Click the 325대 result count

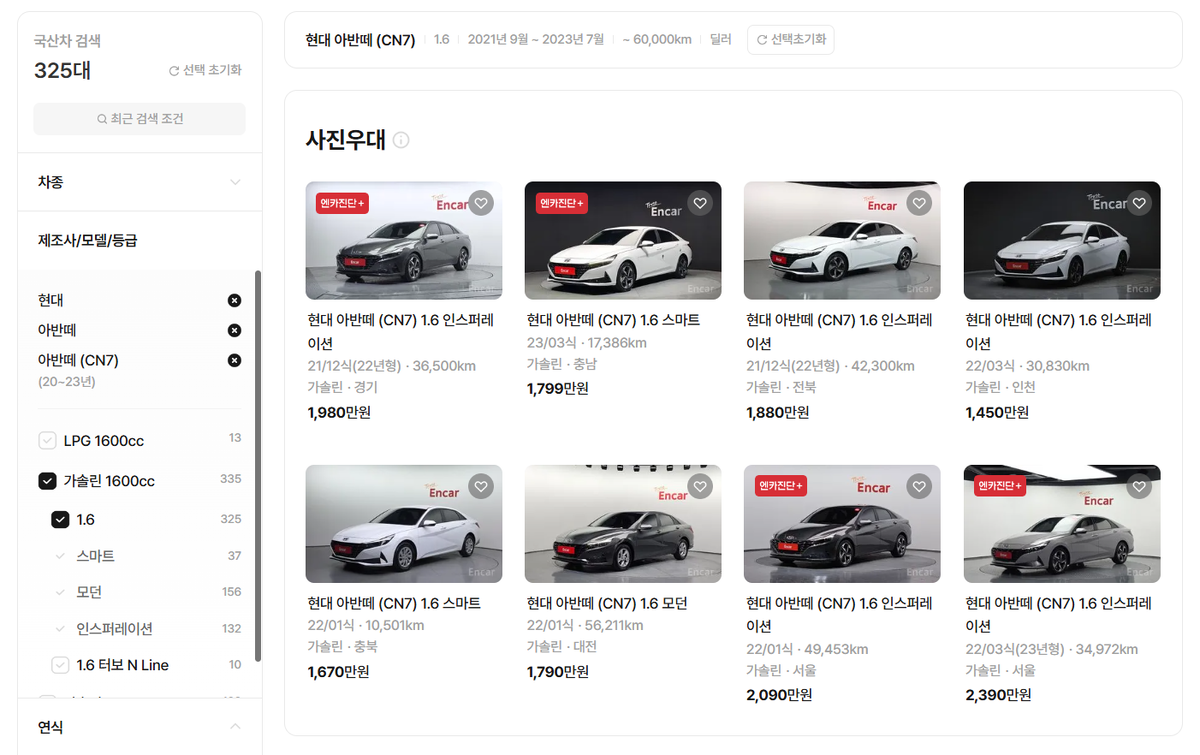click(x=62, y=70)
